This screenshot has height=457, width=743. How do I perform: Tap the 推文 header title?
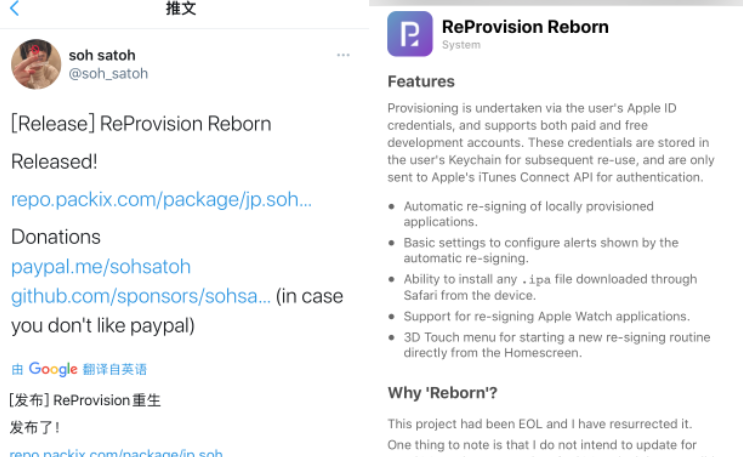click(181, 9)
